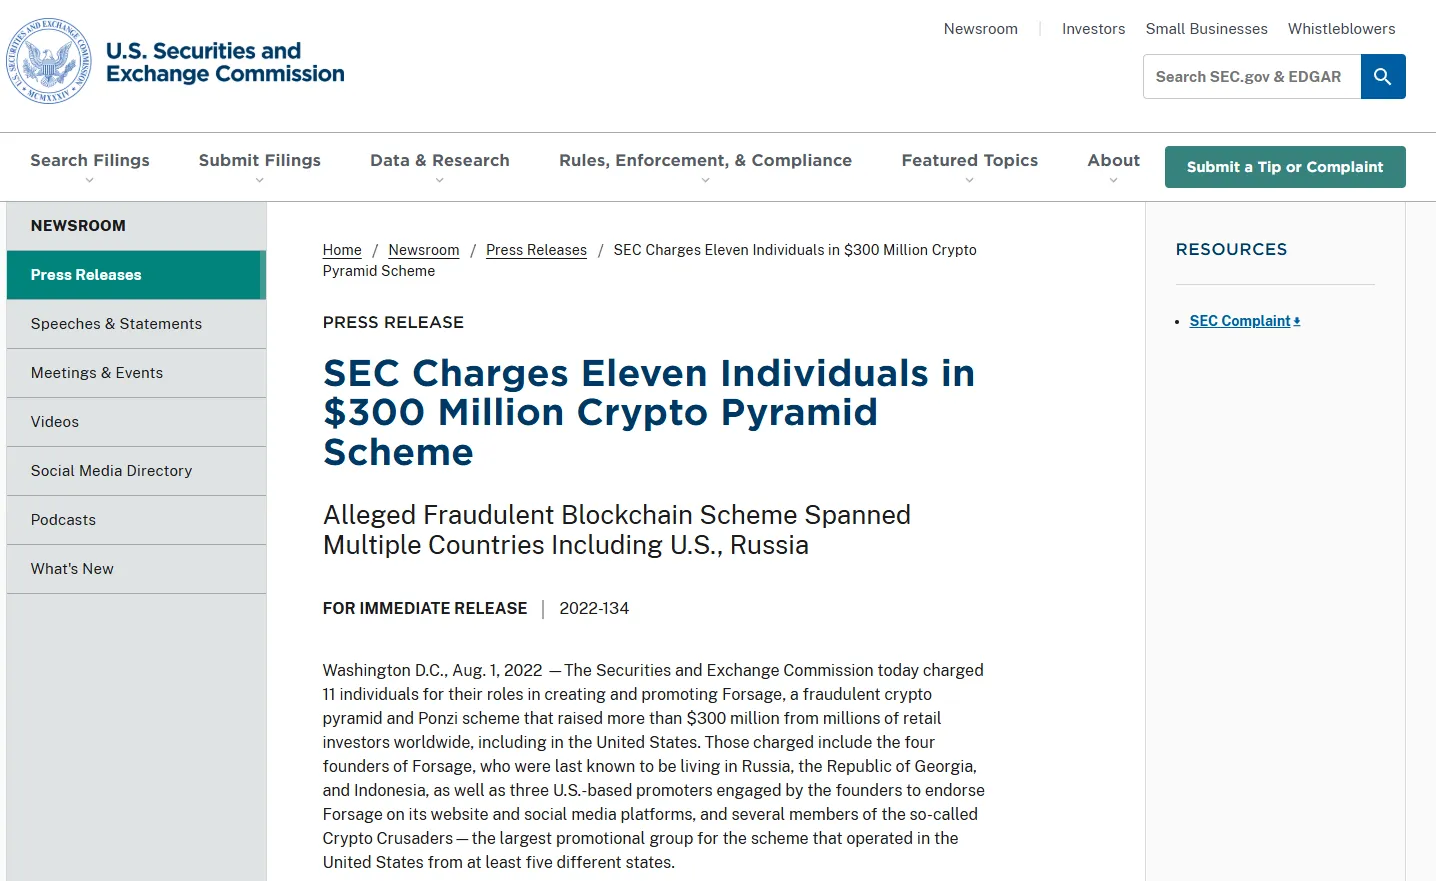
Task: Select Press Releases in the sidebar
Action: (x=136, y=275)
